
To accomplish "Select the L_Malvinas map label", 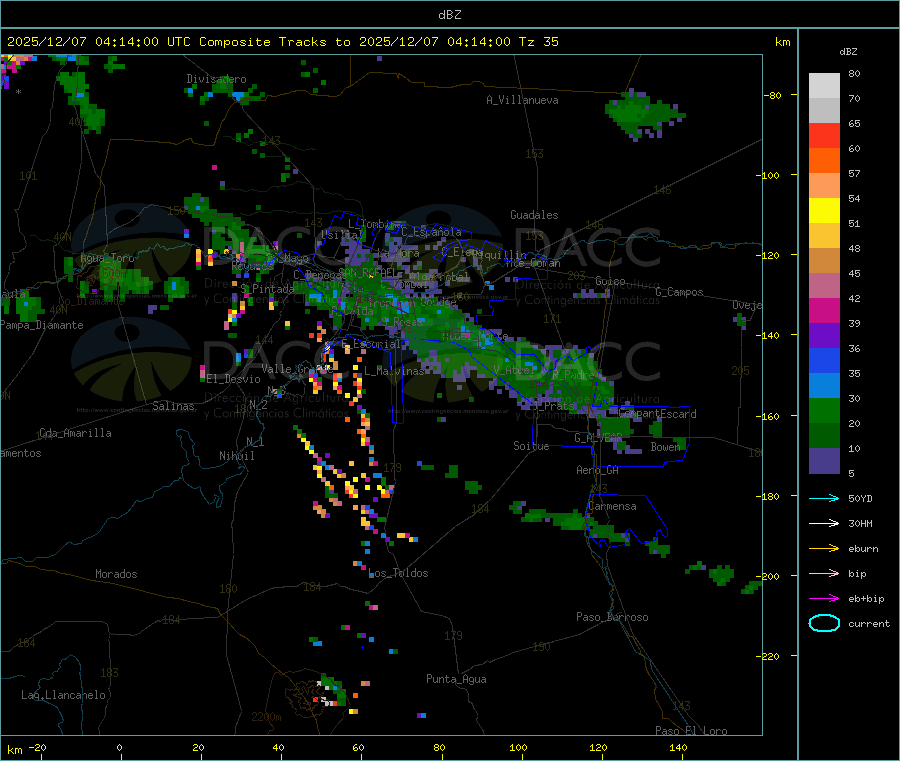I will (394, 372).
